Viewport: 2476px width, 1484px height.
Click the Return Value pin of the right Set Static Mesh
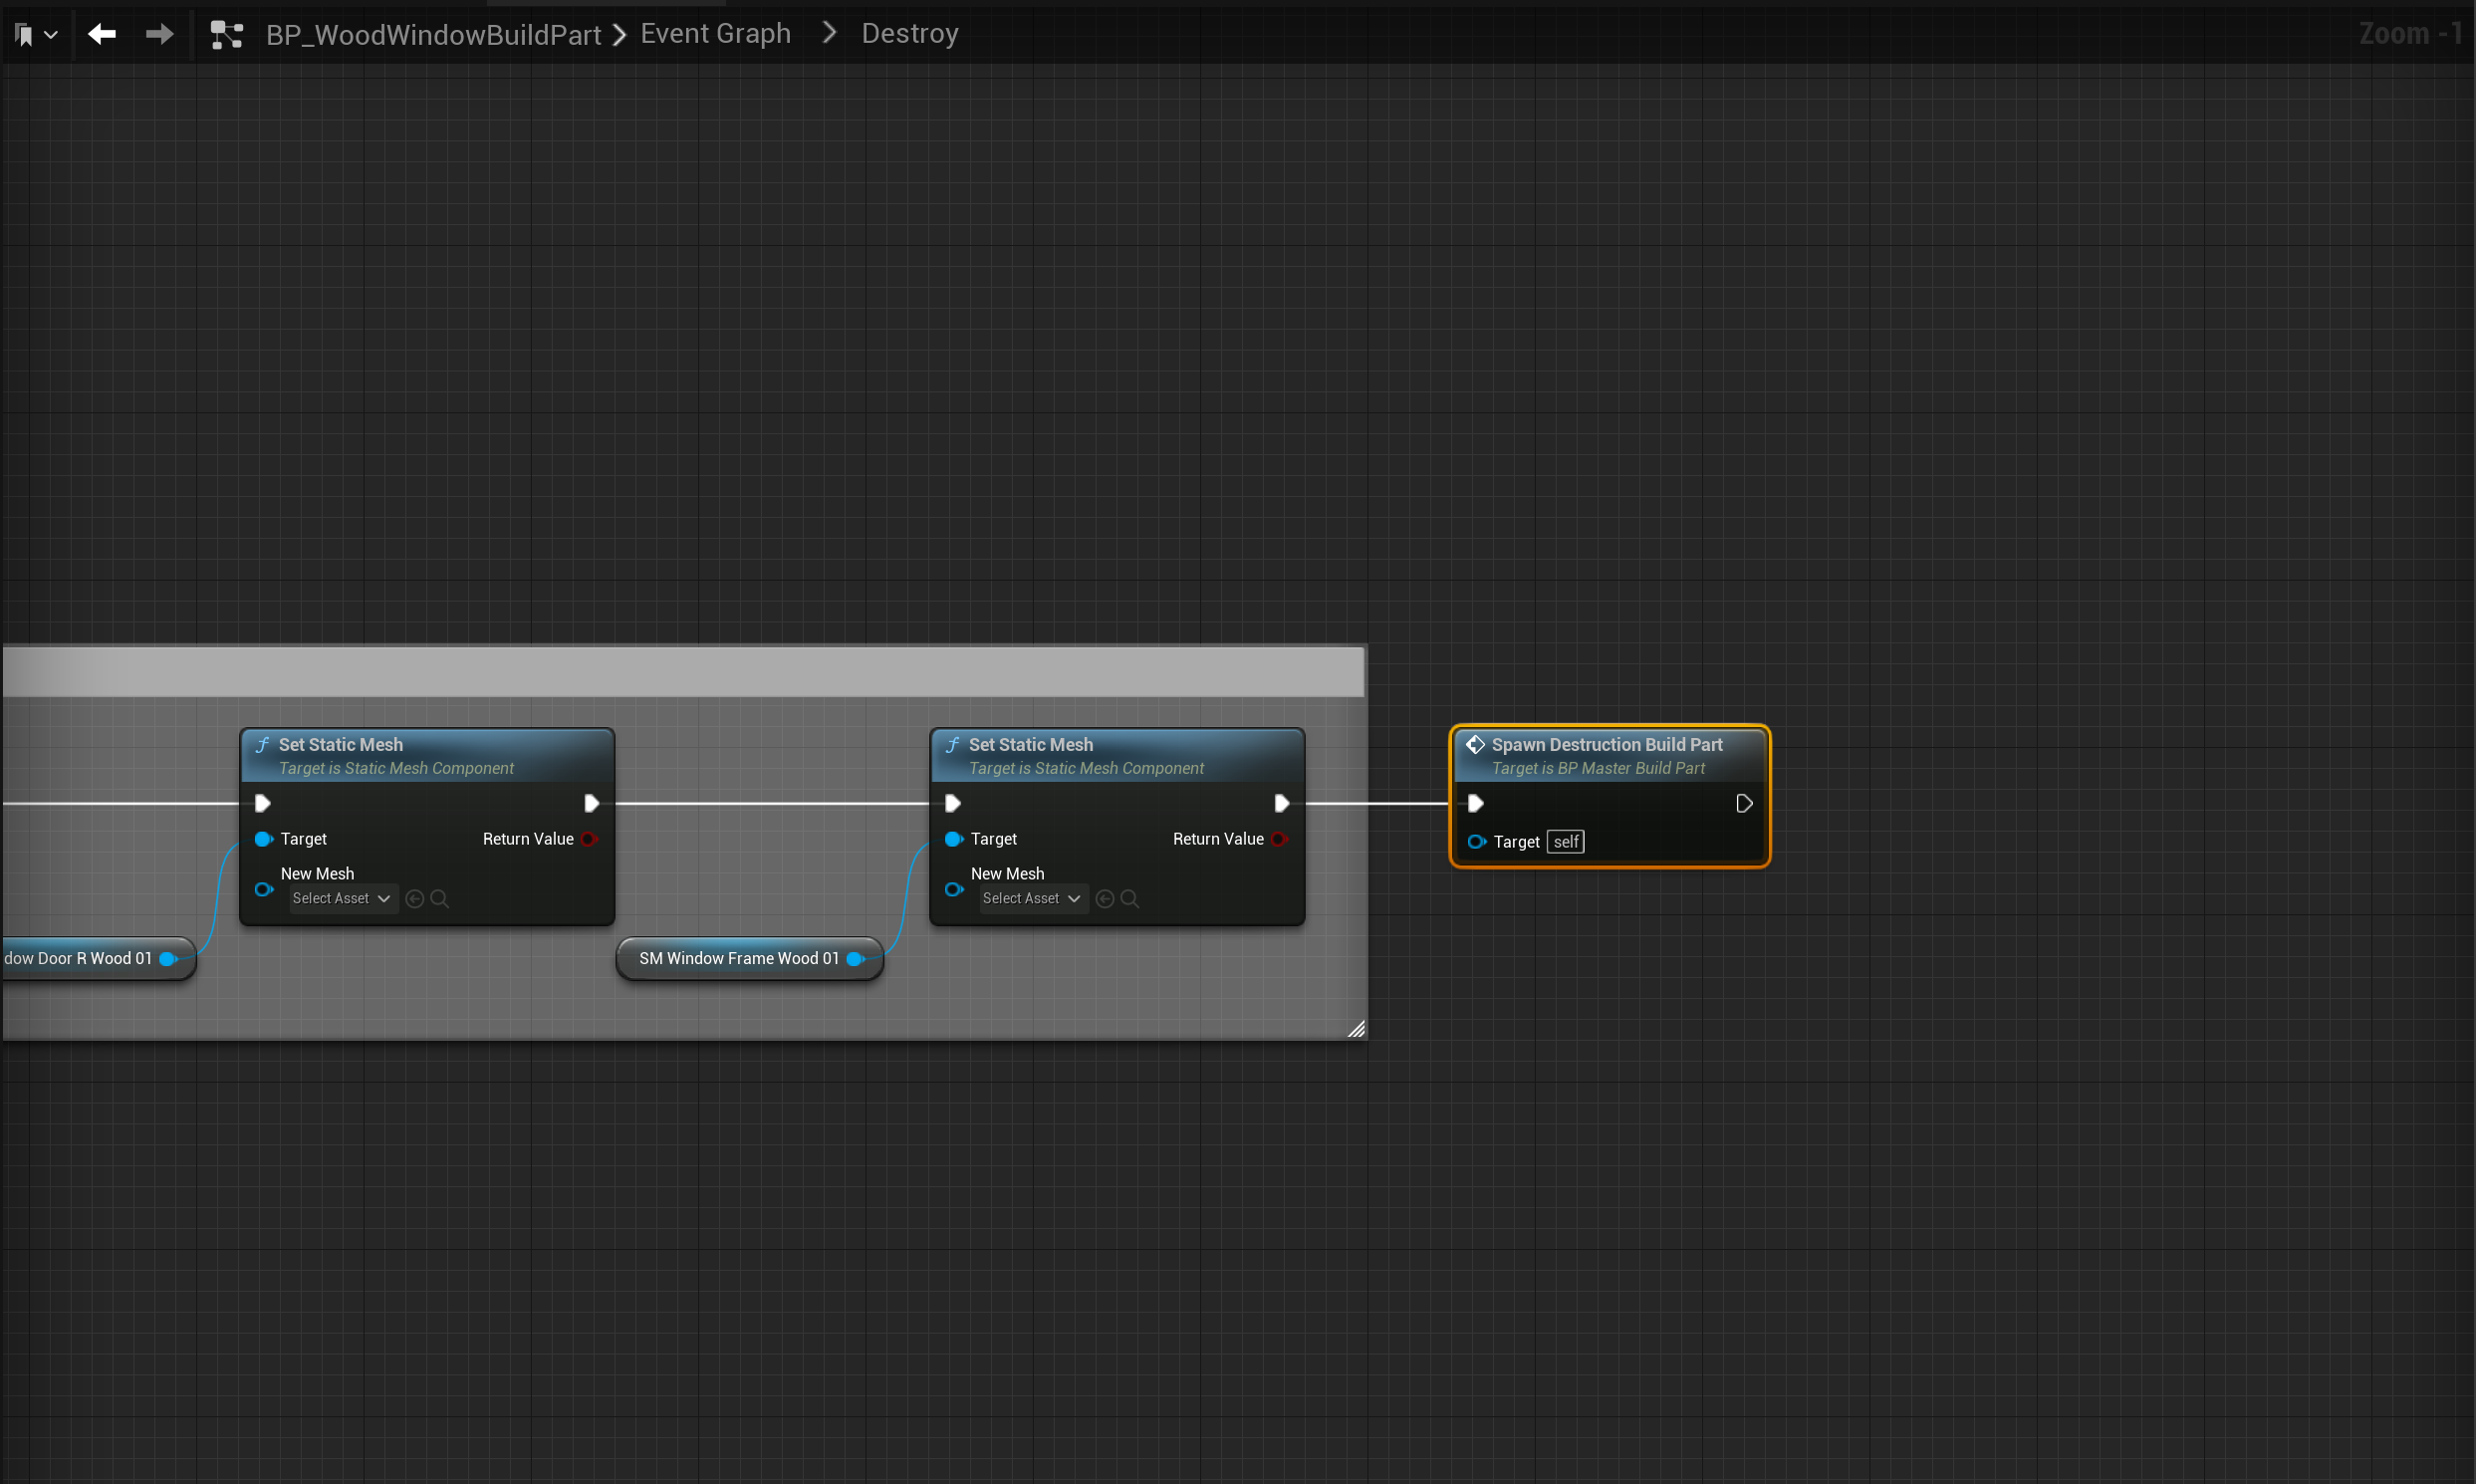coord(1279,839)
